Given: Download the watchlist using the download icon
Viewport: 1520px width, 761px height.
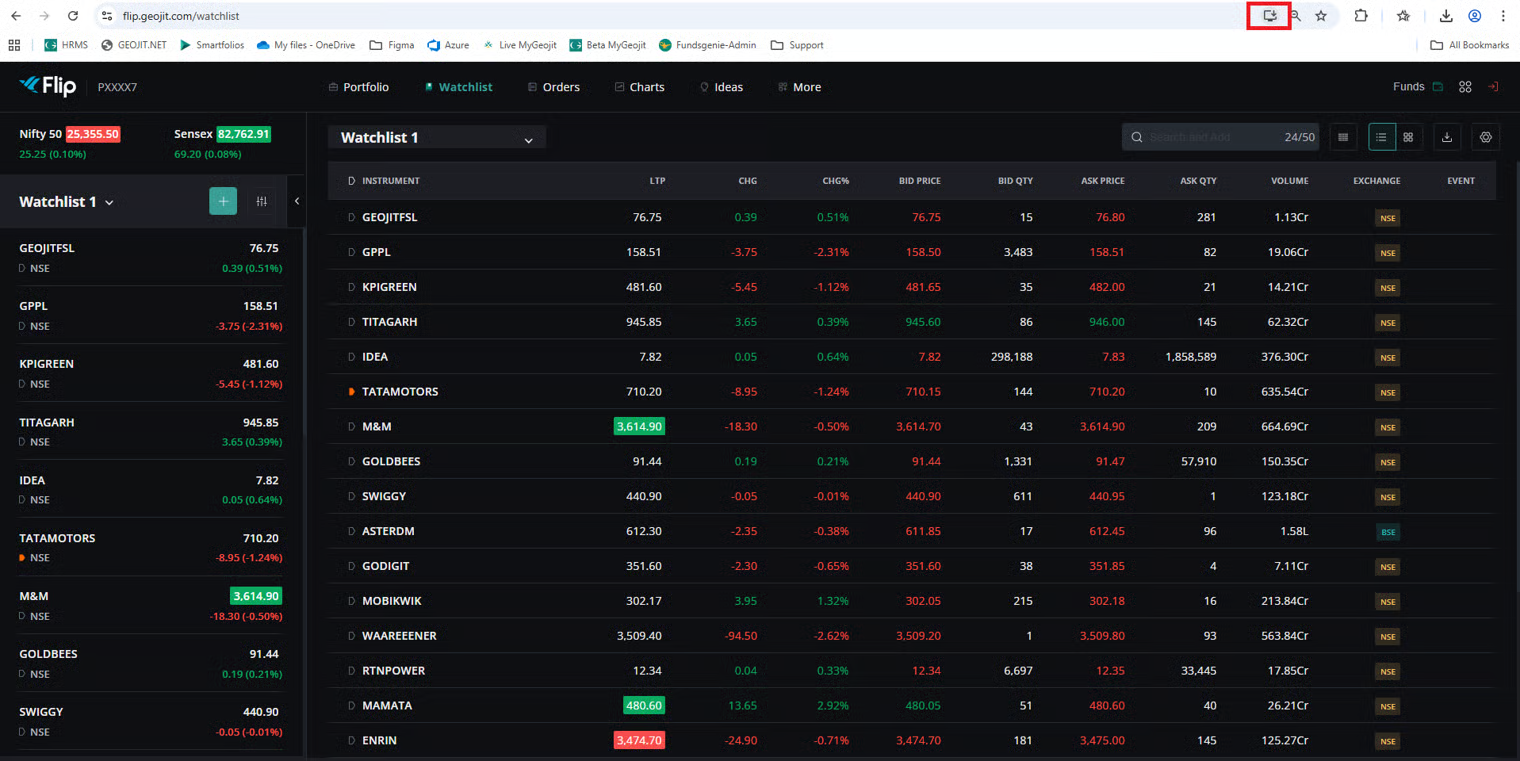Looking at the screenshot, I should (1446, 137).
